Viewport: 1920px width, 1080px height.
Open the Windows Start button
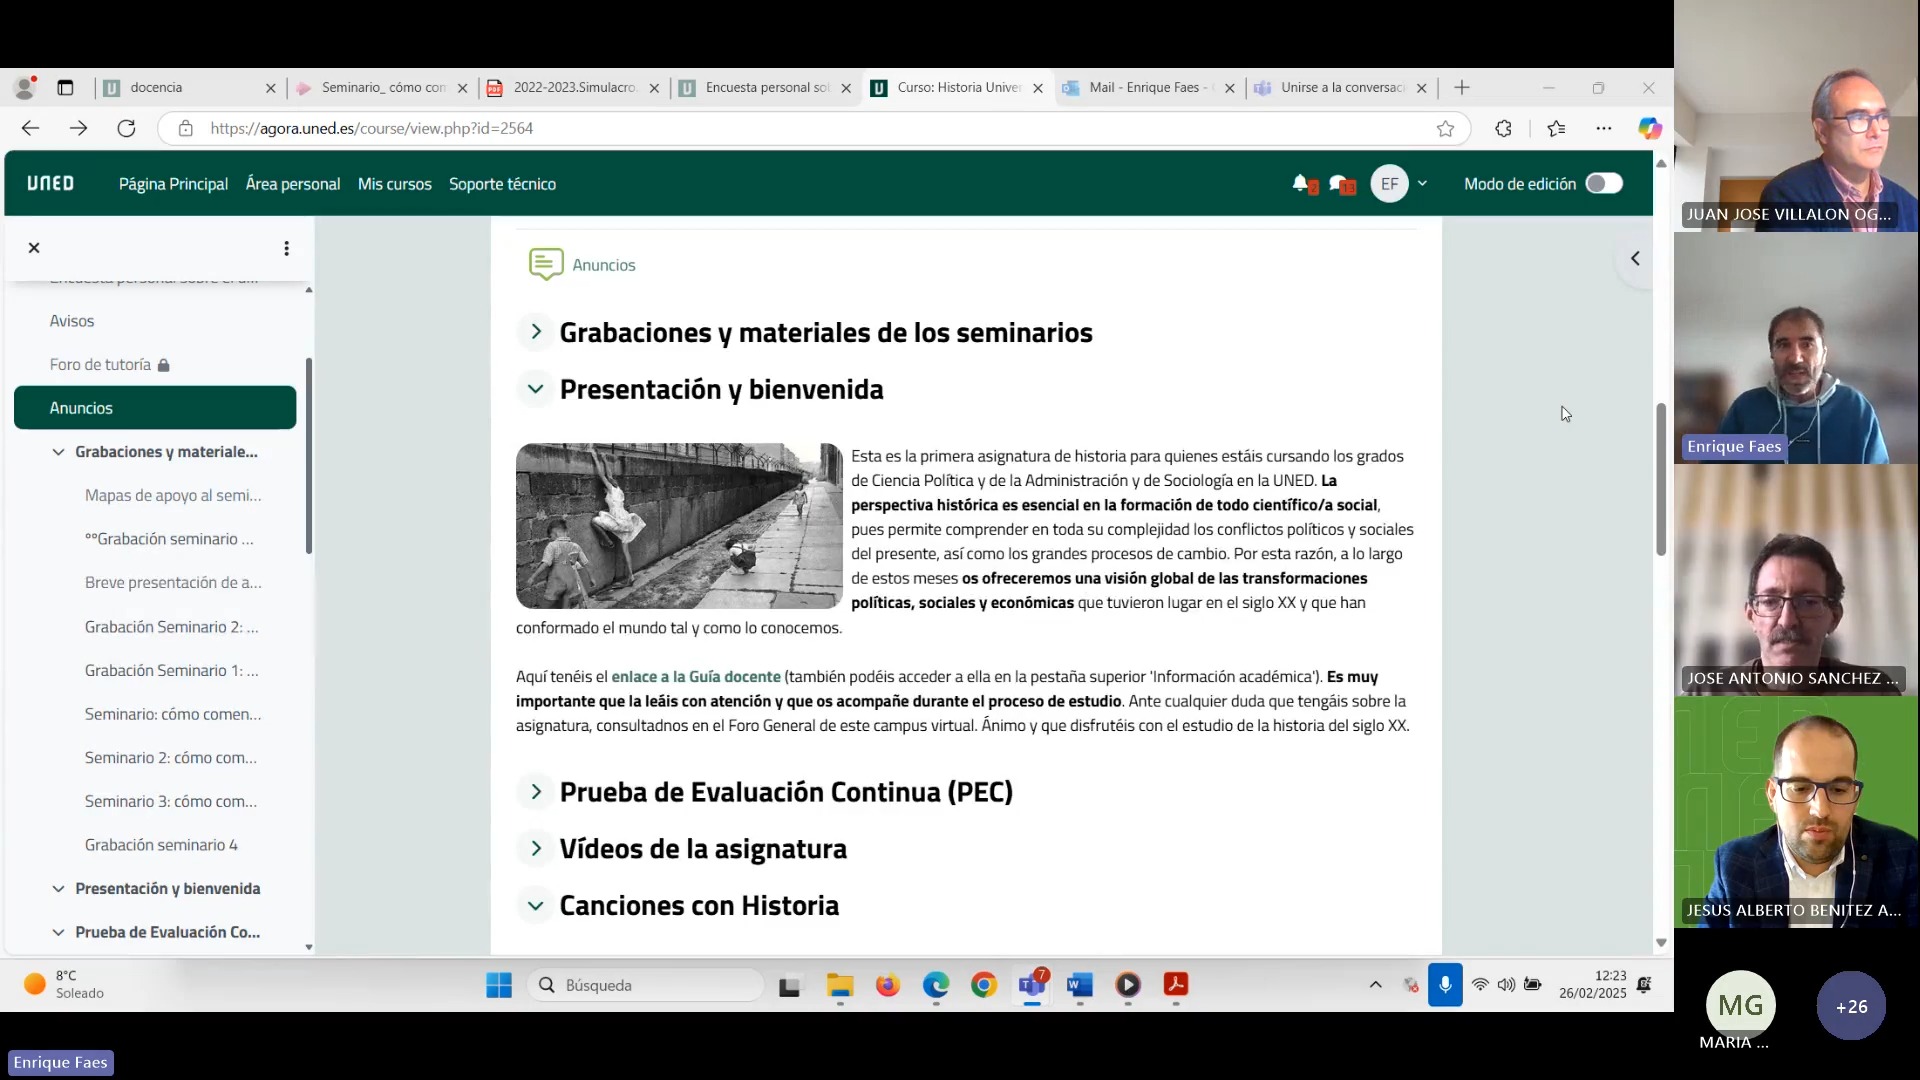tap(499, 985)
